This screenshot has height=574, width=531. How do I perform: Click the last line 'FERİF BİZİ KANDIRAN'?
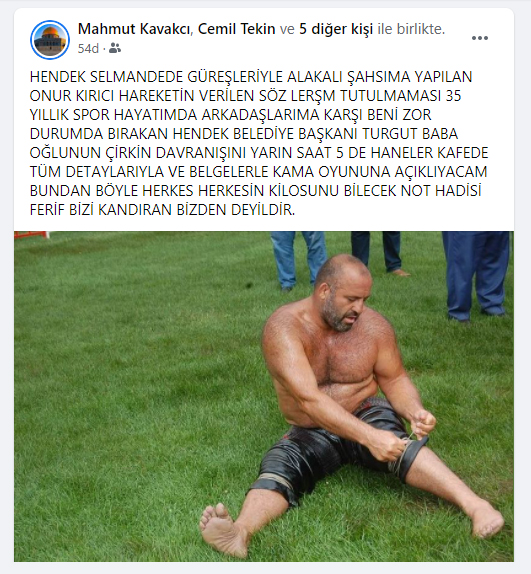pos(162,210)
